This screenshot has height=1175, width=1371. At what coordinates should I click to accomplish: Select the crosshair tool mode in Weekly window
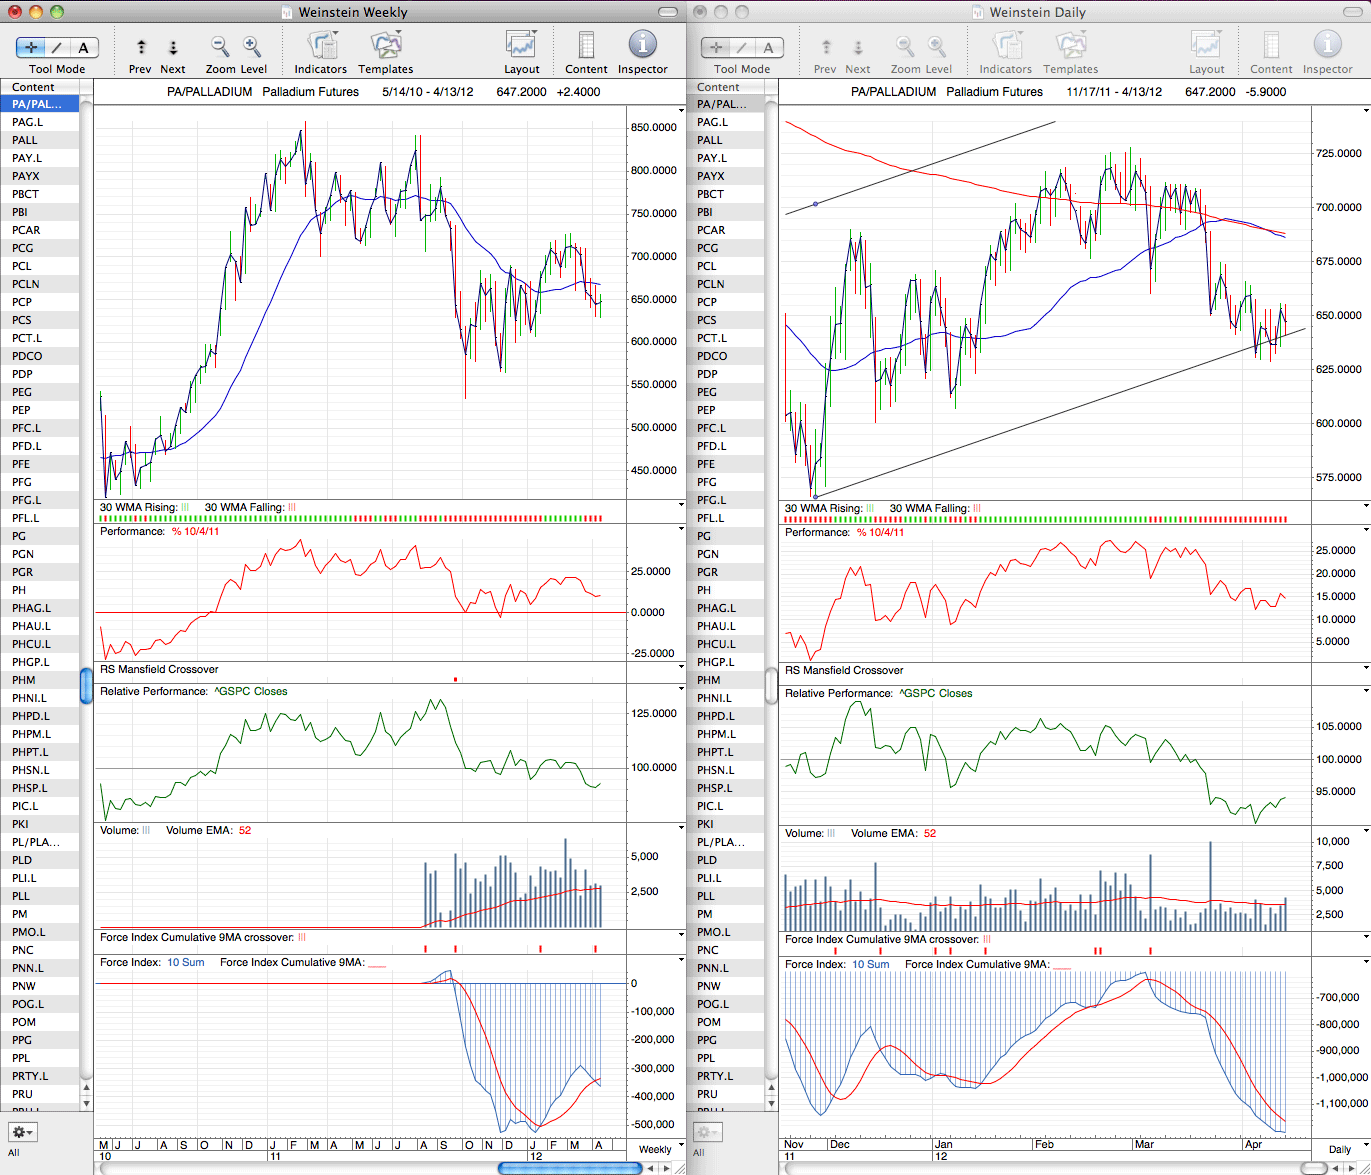click(x=32, y=47)
